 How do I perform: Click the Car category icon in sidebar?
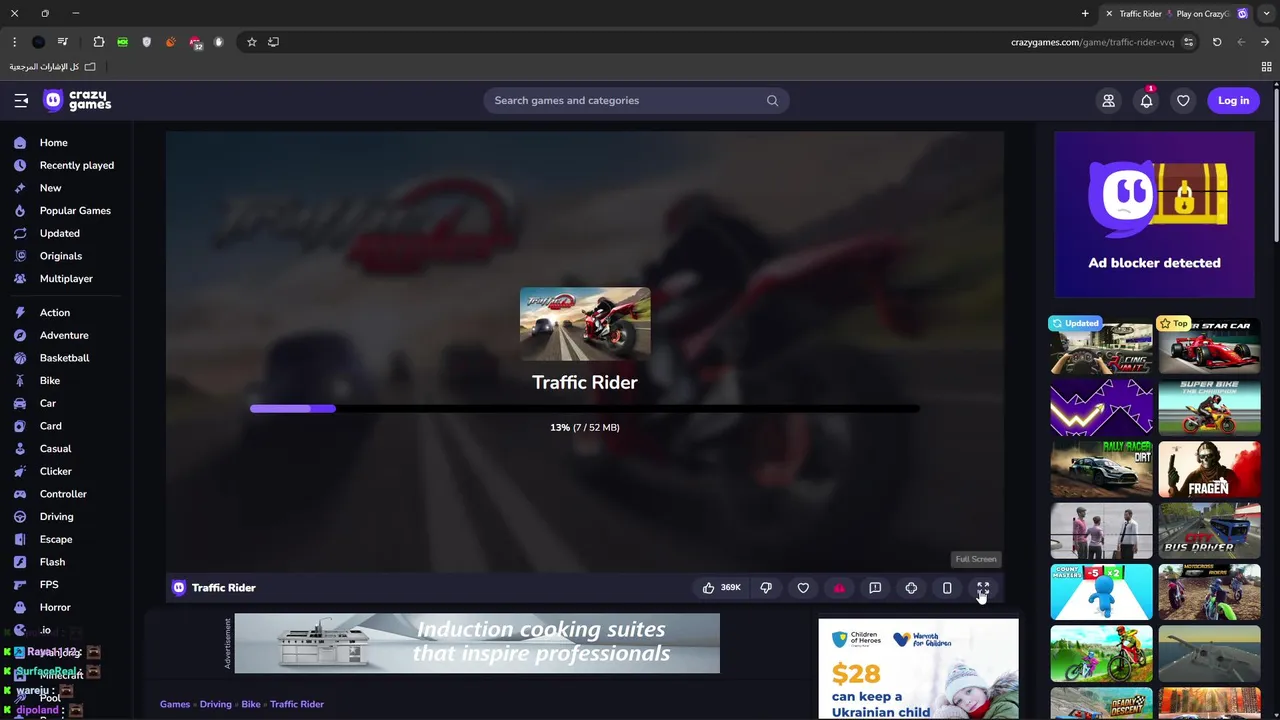click(x=20, y=403)
